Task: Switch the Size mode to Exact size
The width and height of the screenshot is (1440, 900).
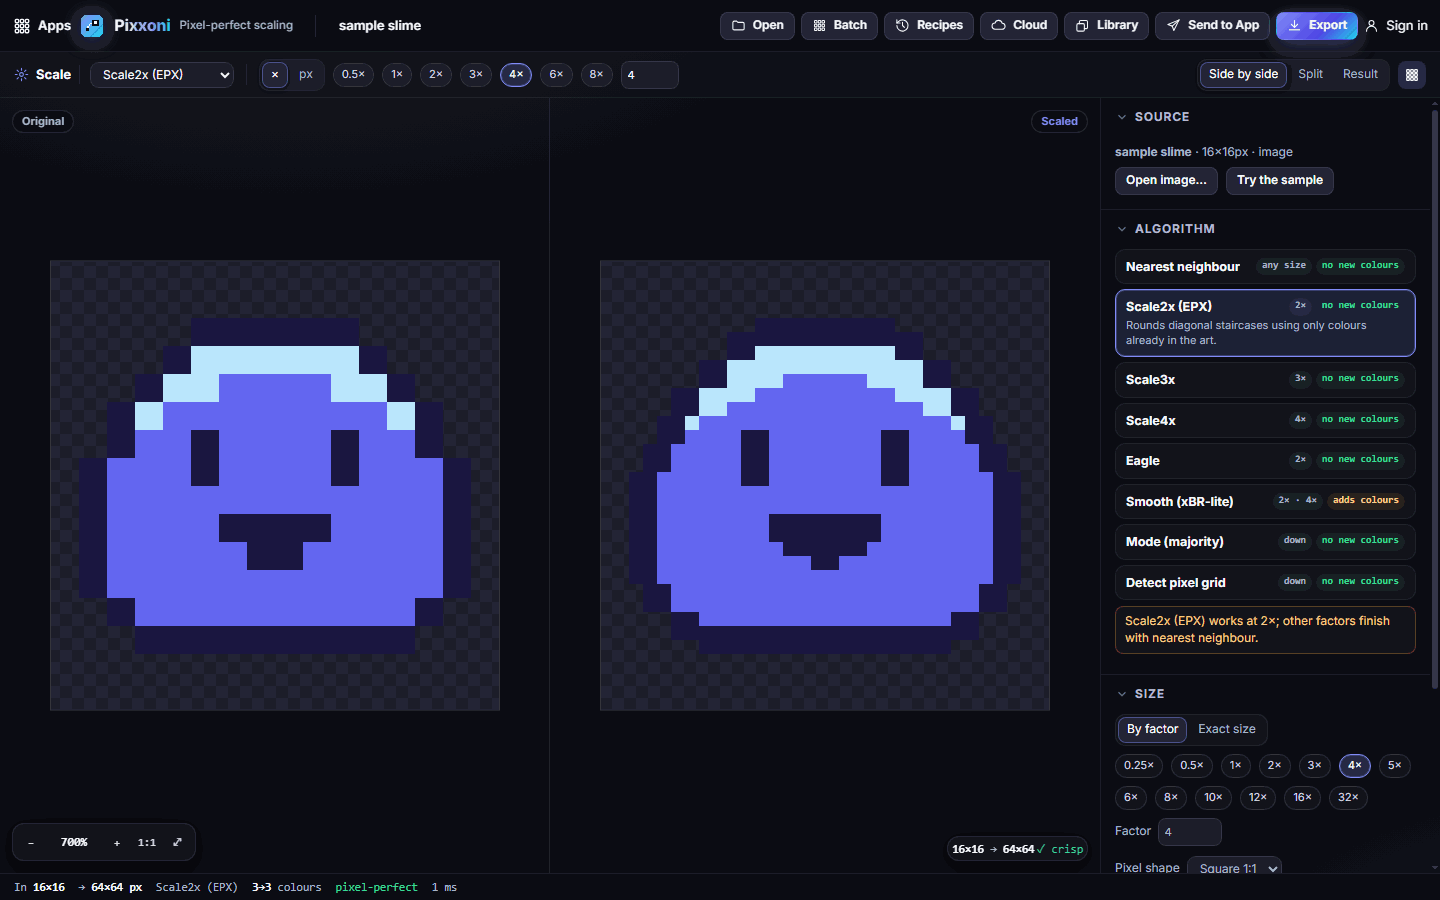Action: click(1227, 730)
